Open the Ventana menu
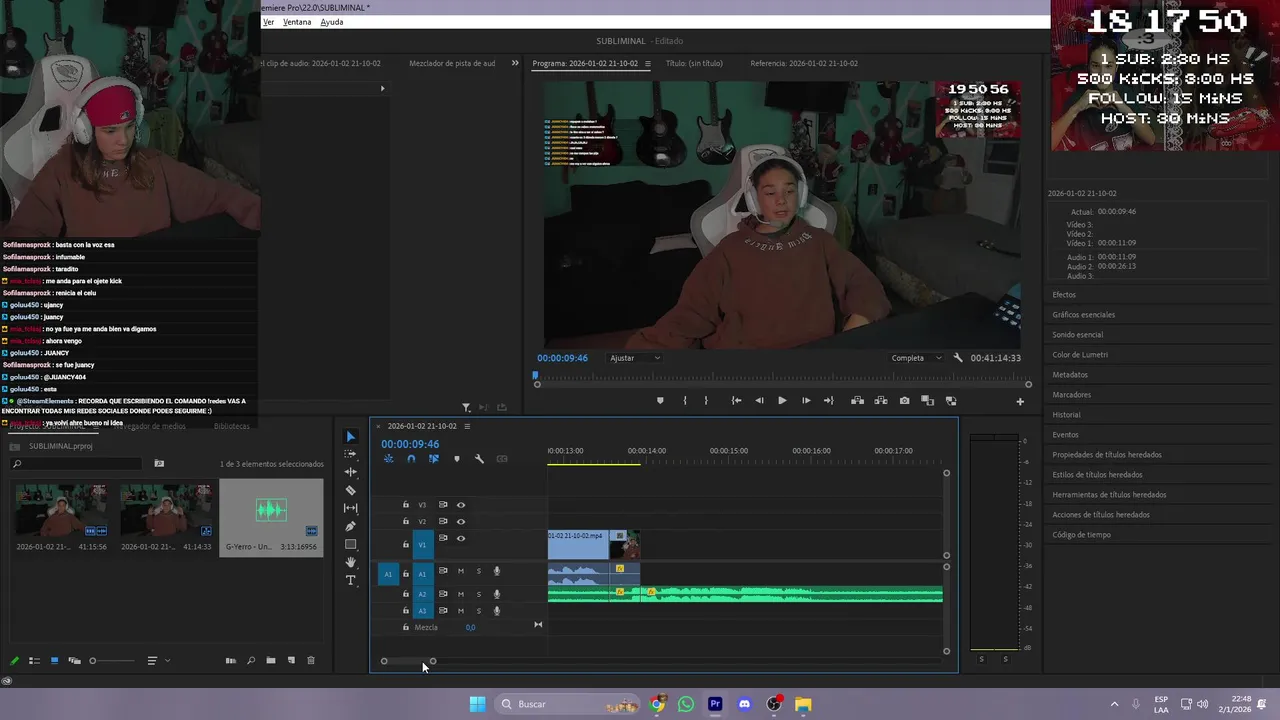This screenshot has height=720, width=1280. pos(297,22)
